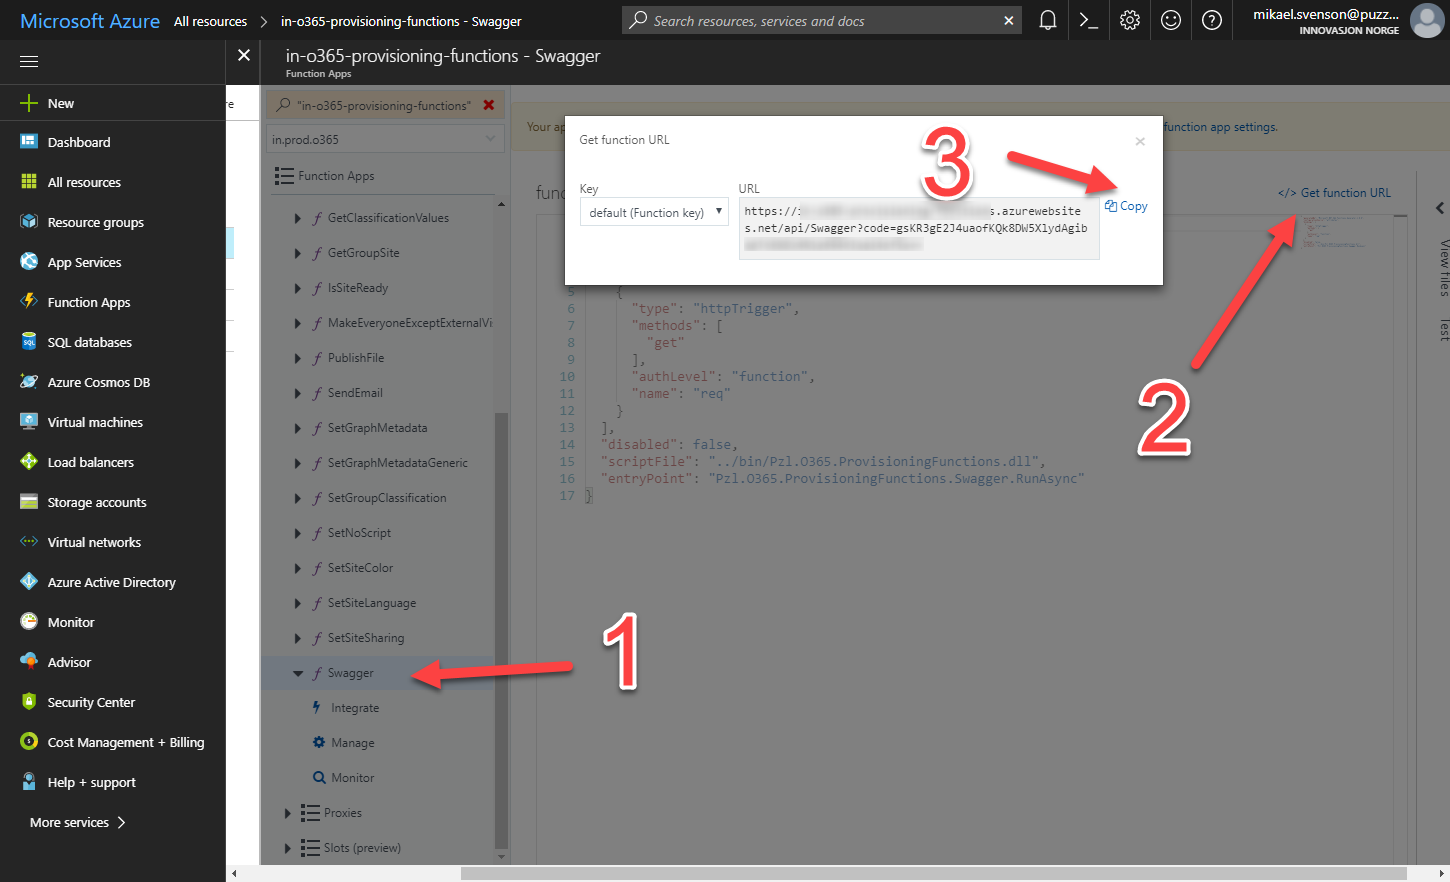Image resolution: width=1450 pixels, height=882 pixels.
Task: Clear the function search filter red X
Action: pyautogui.click(x=489, y=105)
